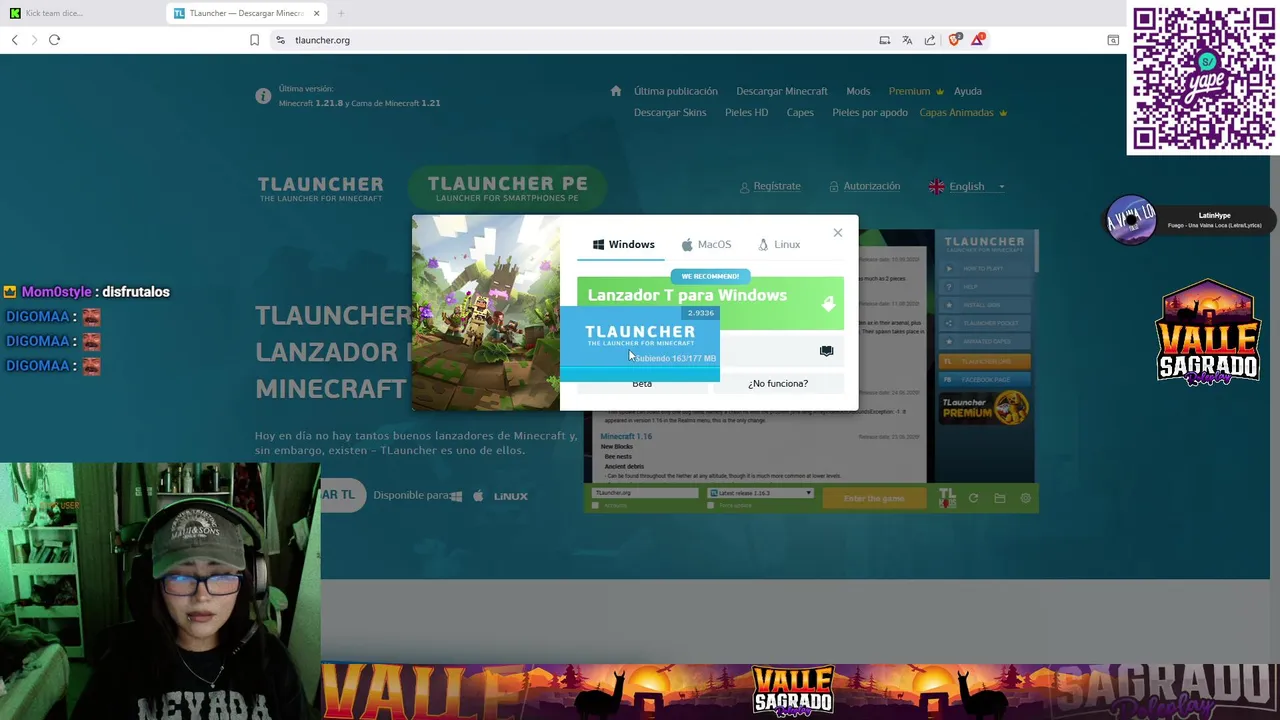1280x720 pixels.
Task: Click the info icon beside Última versión
Action: [263, 96]
